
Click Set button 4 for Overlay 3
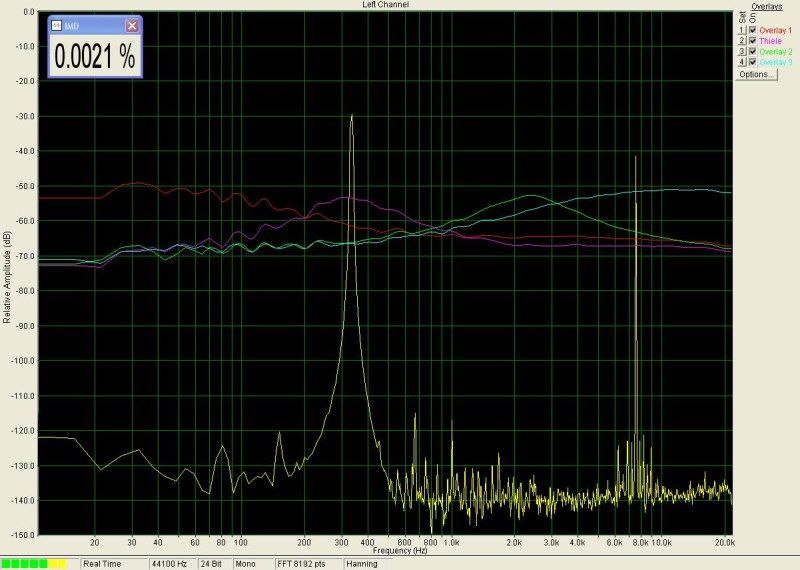coord(742,62)
